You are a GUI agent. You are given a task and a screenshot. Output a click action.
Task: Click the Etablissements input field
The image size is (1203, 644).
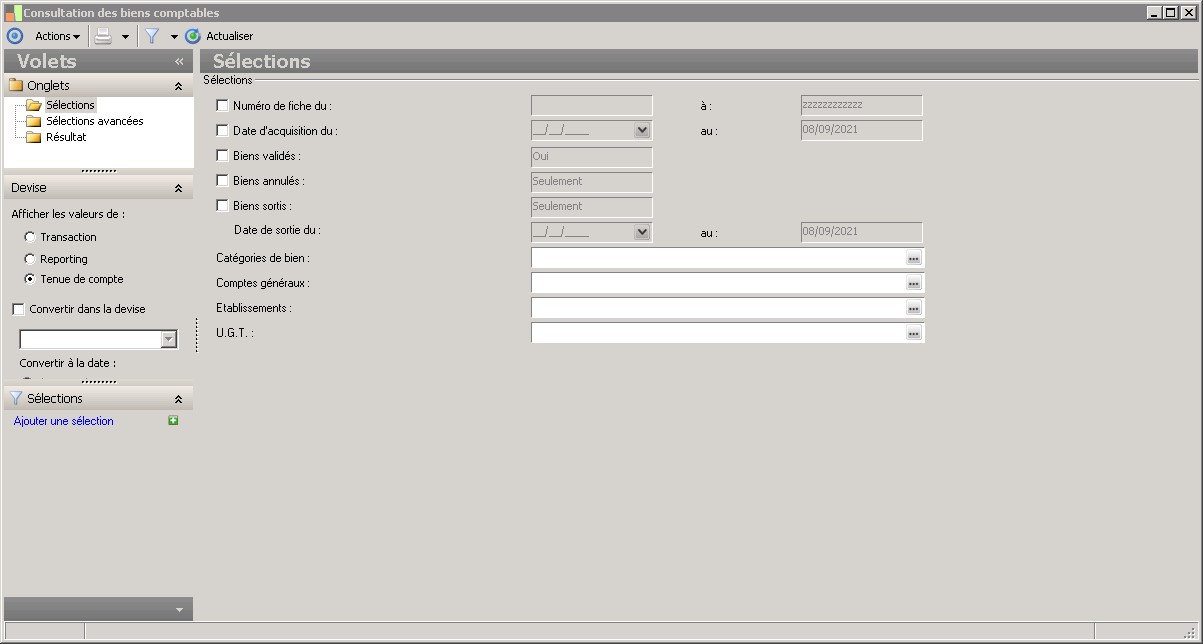718,308
